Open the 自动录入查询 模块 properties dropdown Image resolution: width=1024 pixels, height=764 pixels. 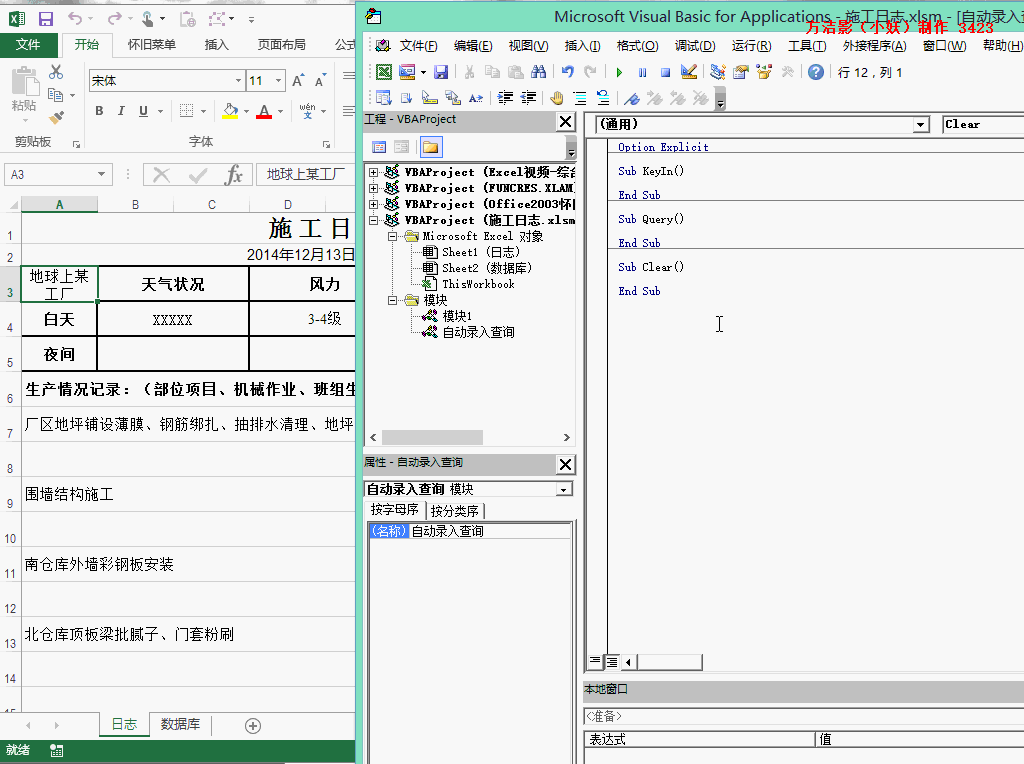click(x=564, y=489)
